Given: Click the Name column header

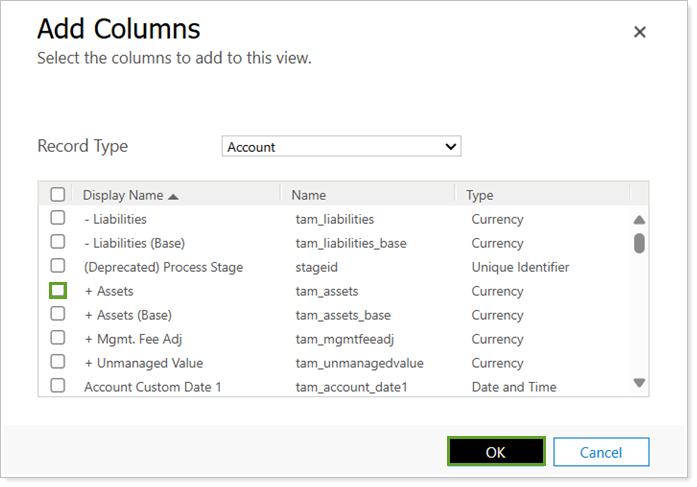Looking at the screenshot, I should 309,195.
